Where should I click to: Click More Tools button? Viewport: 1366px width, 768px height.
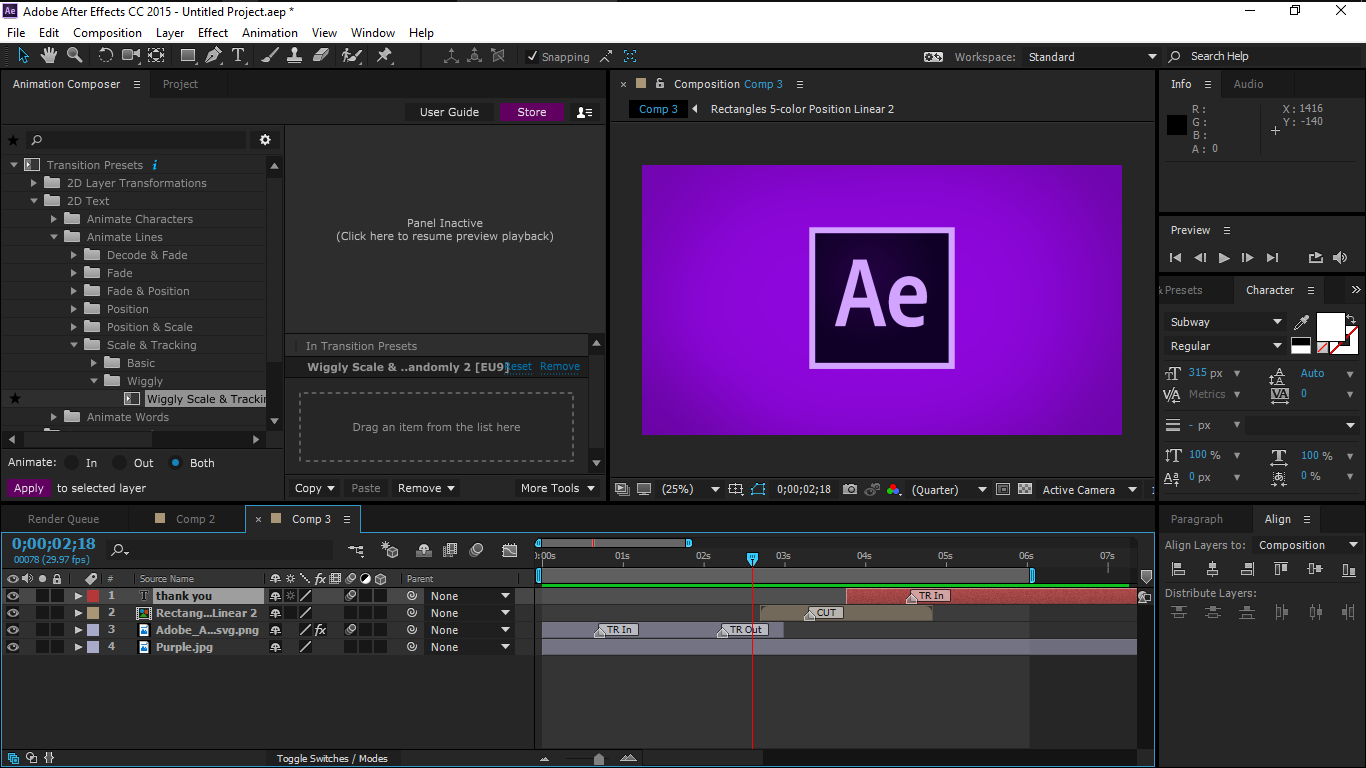(x=558, y=488)
